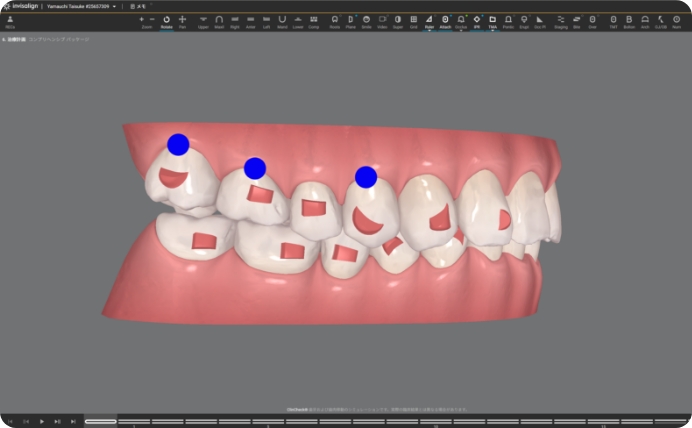Show the Upper arch view
The image size is (692, 428).
coord(203,20)
